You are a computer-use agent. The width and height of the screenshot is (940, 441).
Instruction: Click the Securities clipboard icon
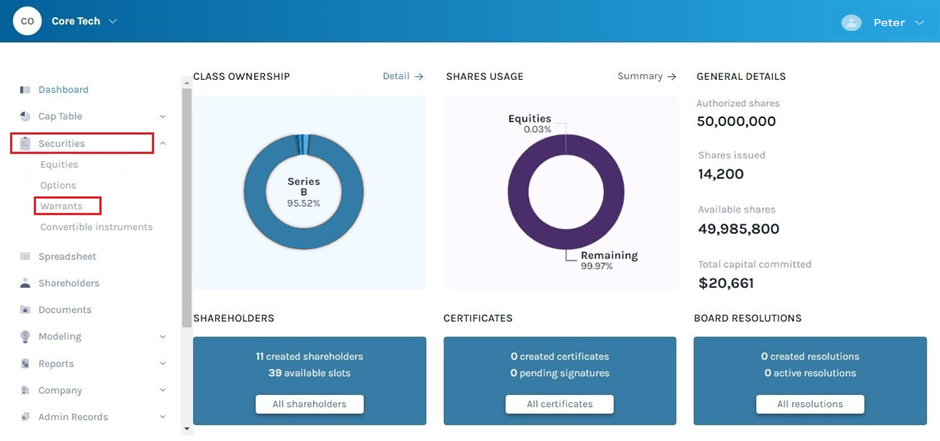pyautogui.click(x=25, y=143)
